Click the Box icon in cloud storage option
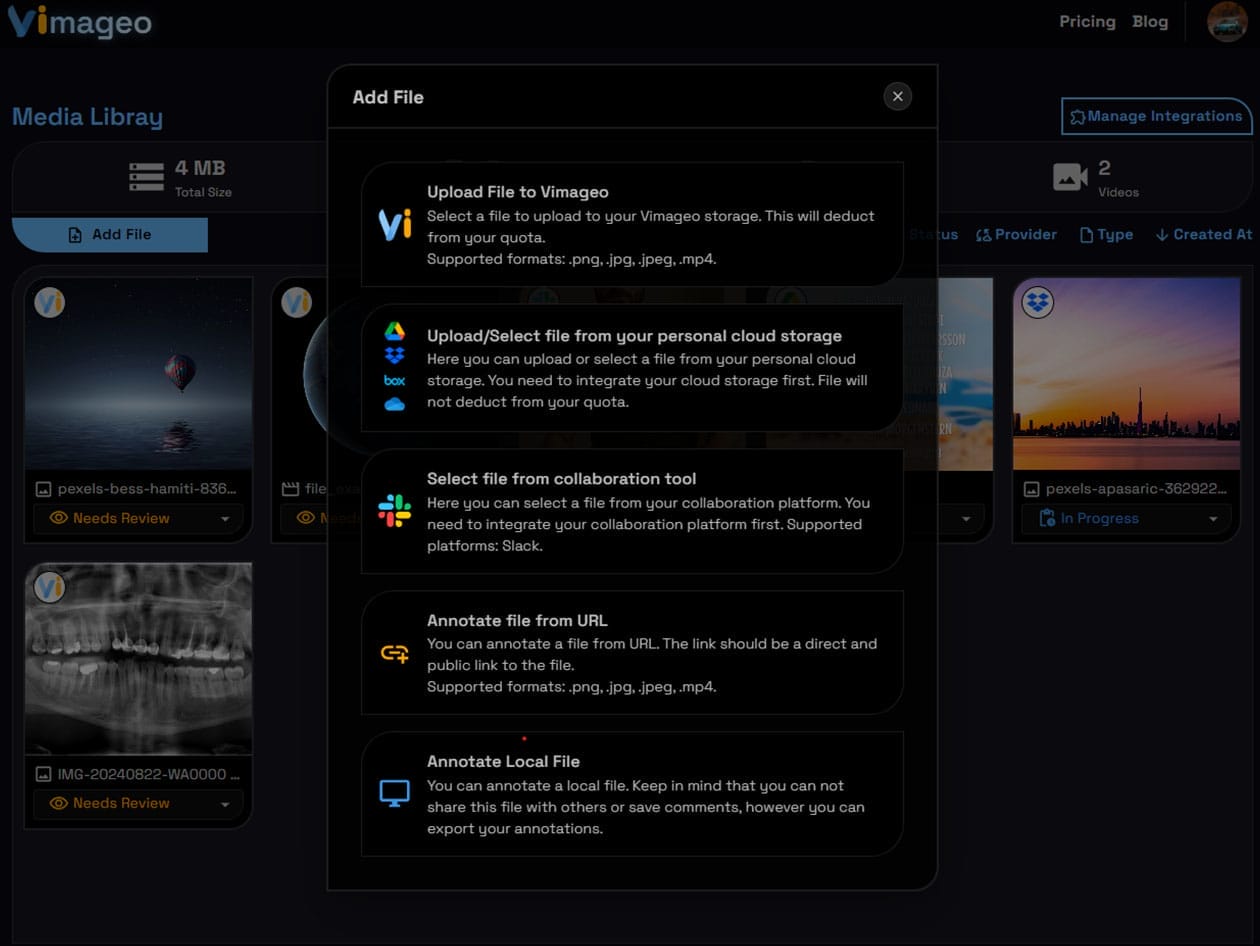The width and height of the screenshot is (1260, 946). pyautogui.click(x=394, y=380)
